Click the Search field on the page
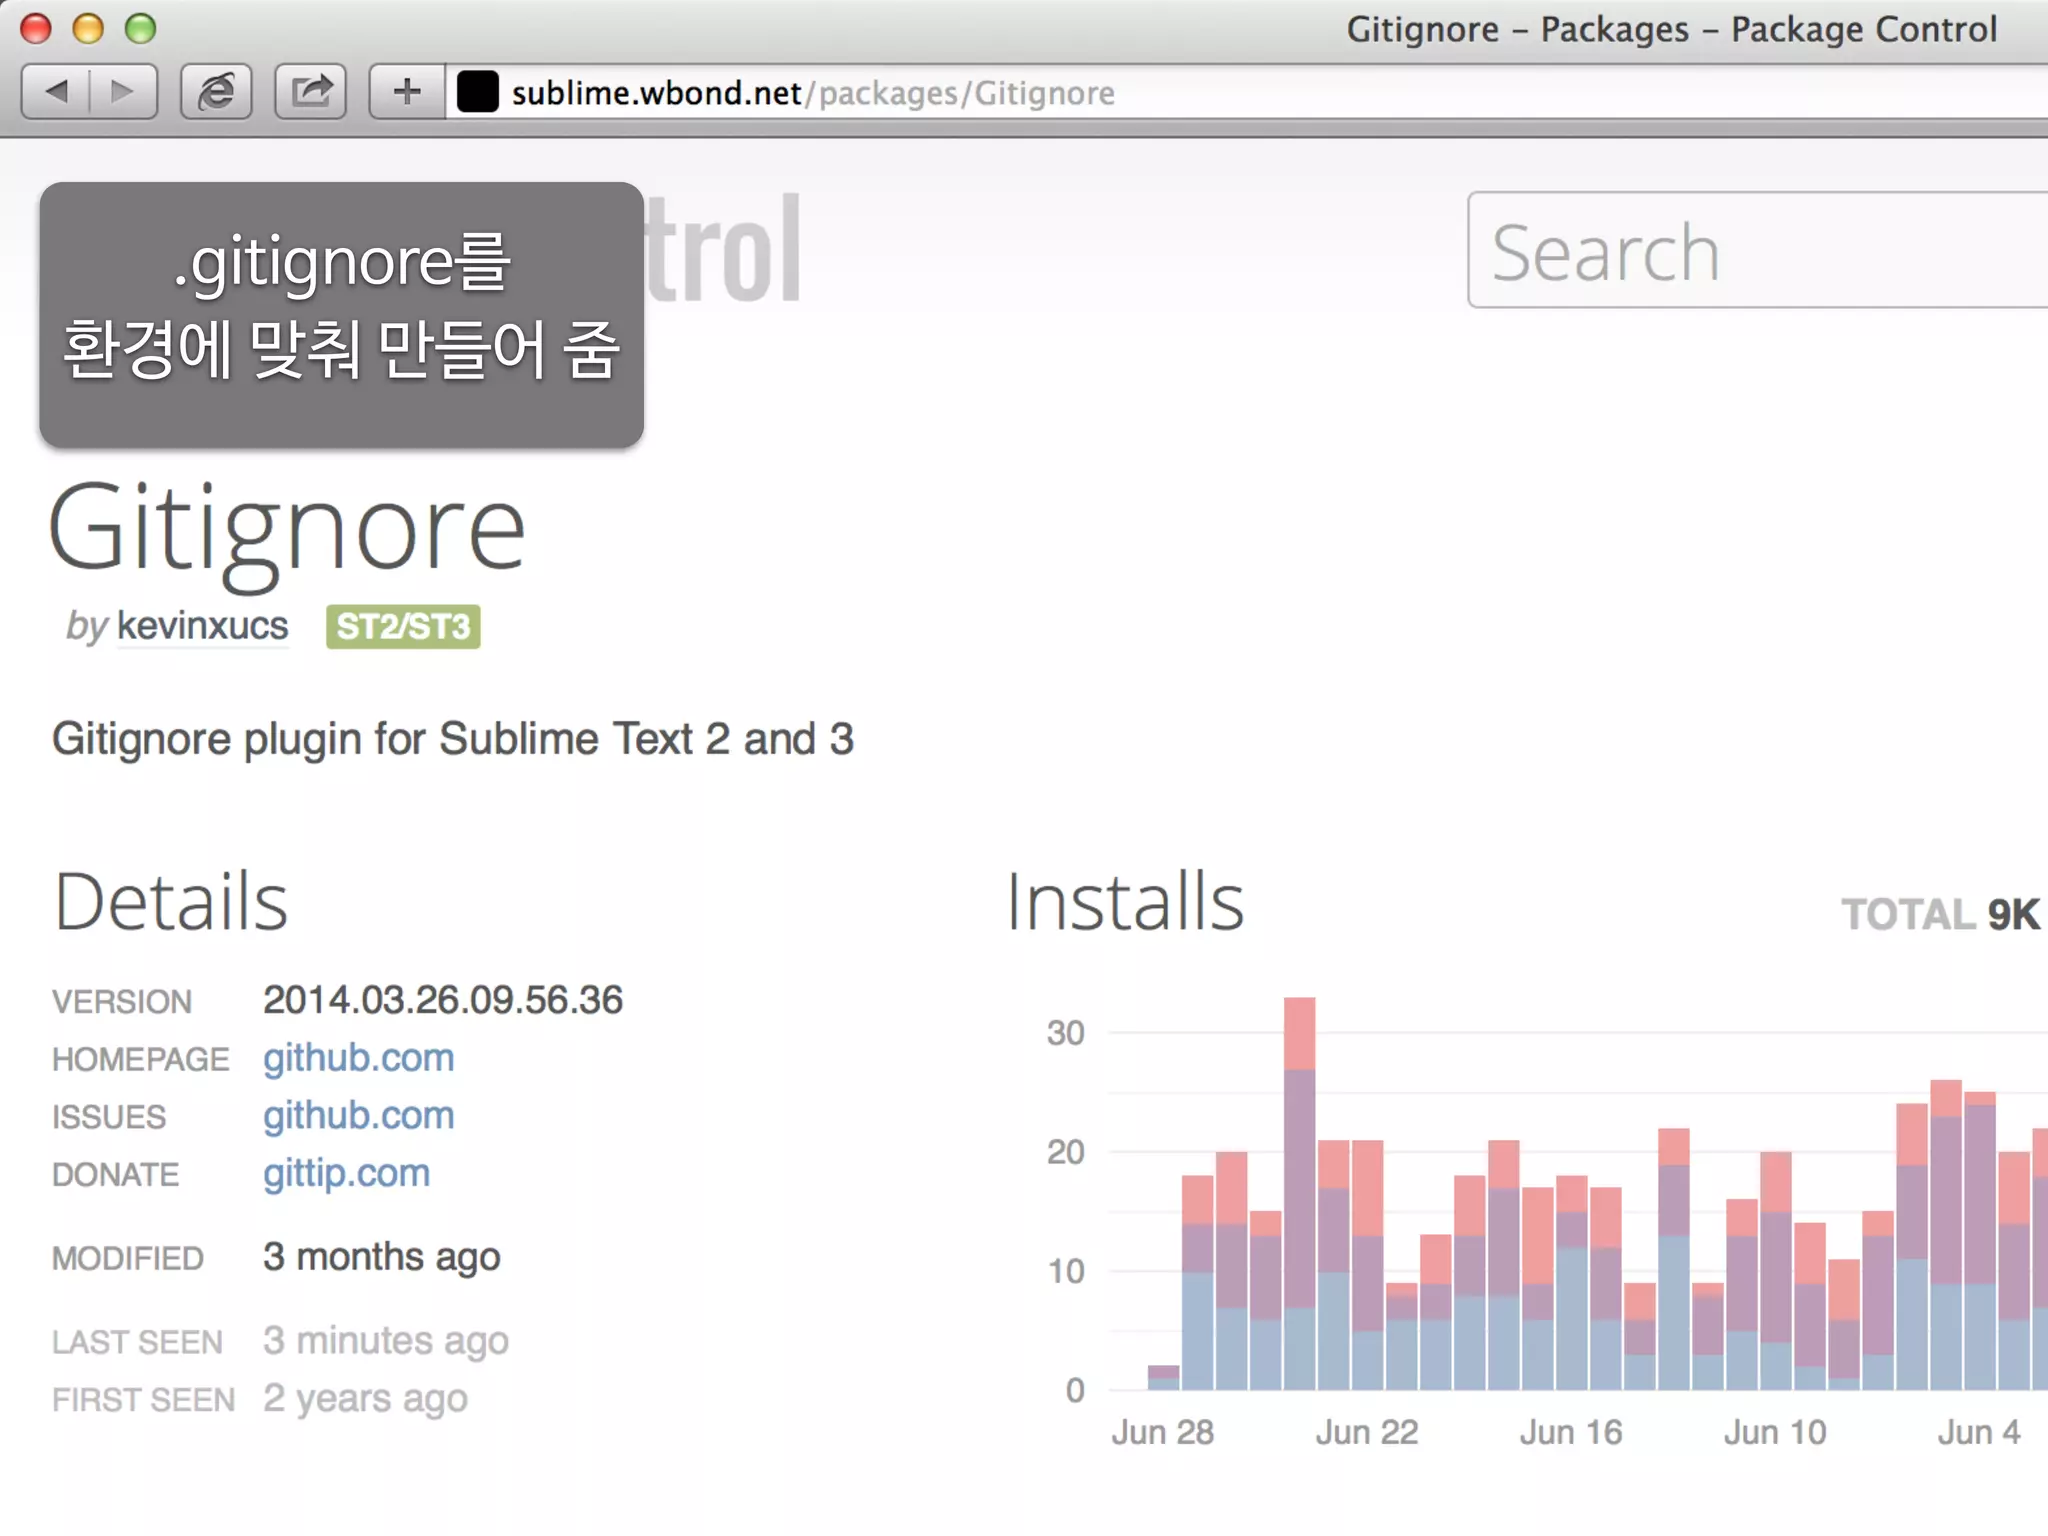The height and width of the screenshot is (1536, 2048). (1757, 250)
